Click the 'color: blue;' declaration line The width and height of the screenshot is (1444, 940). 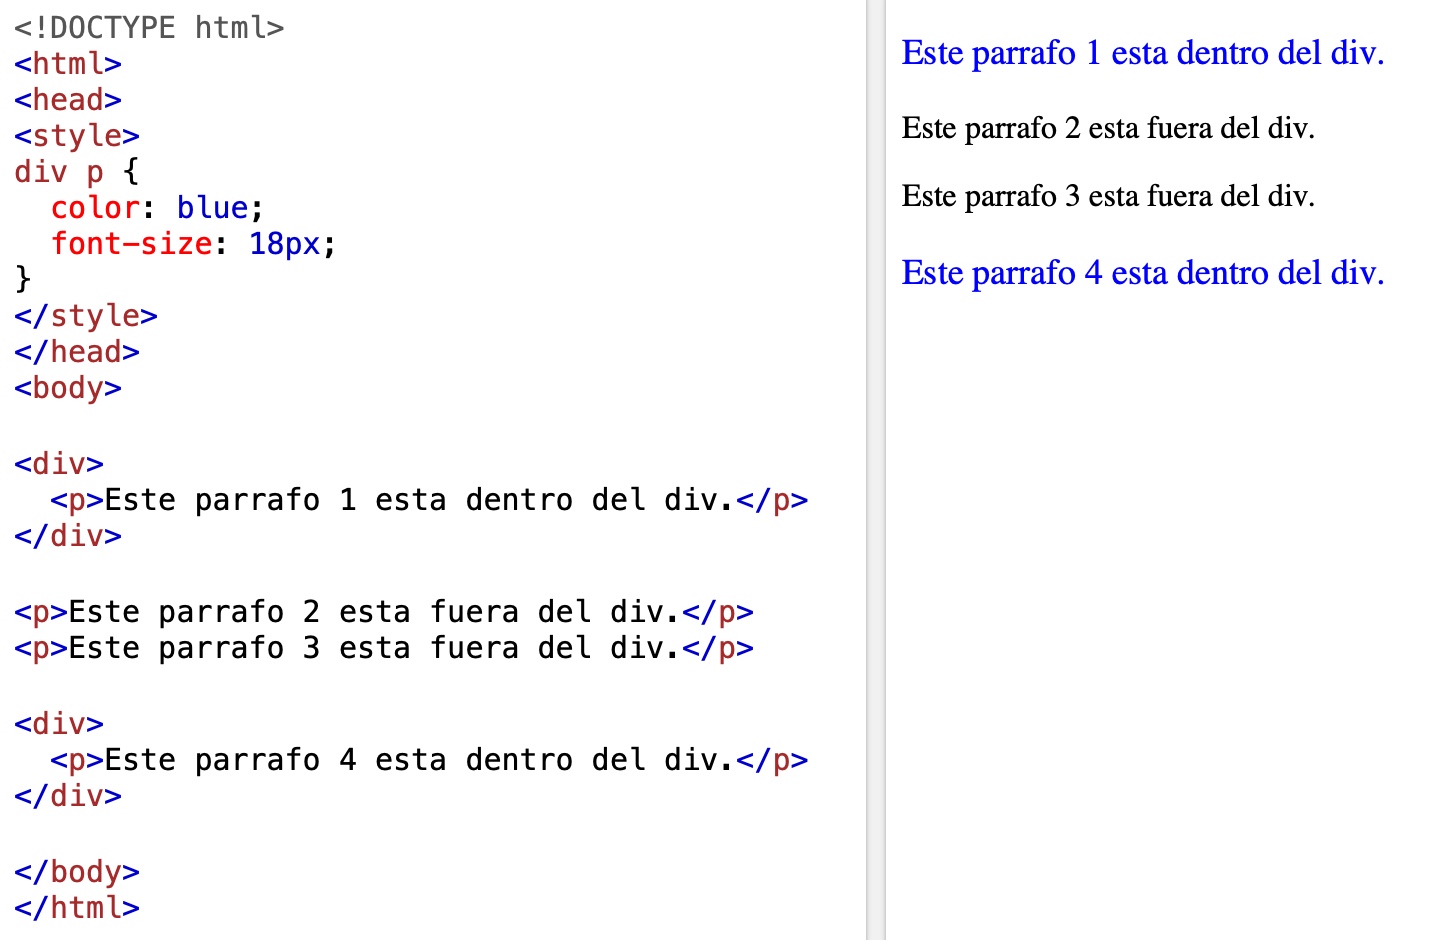[157, 208]
